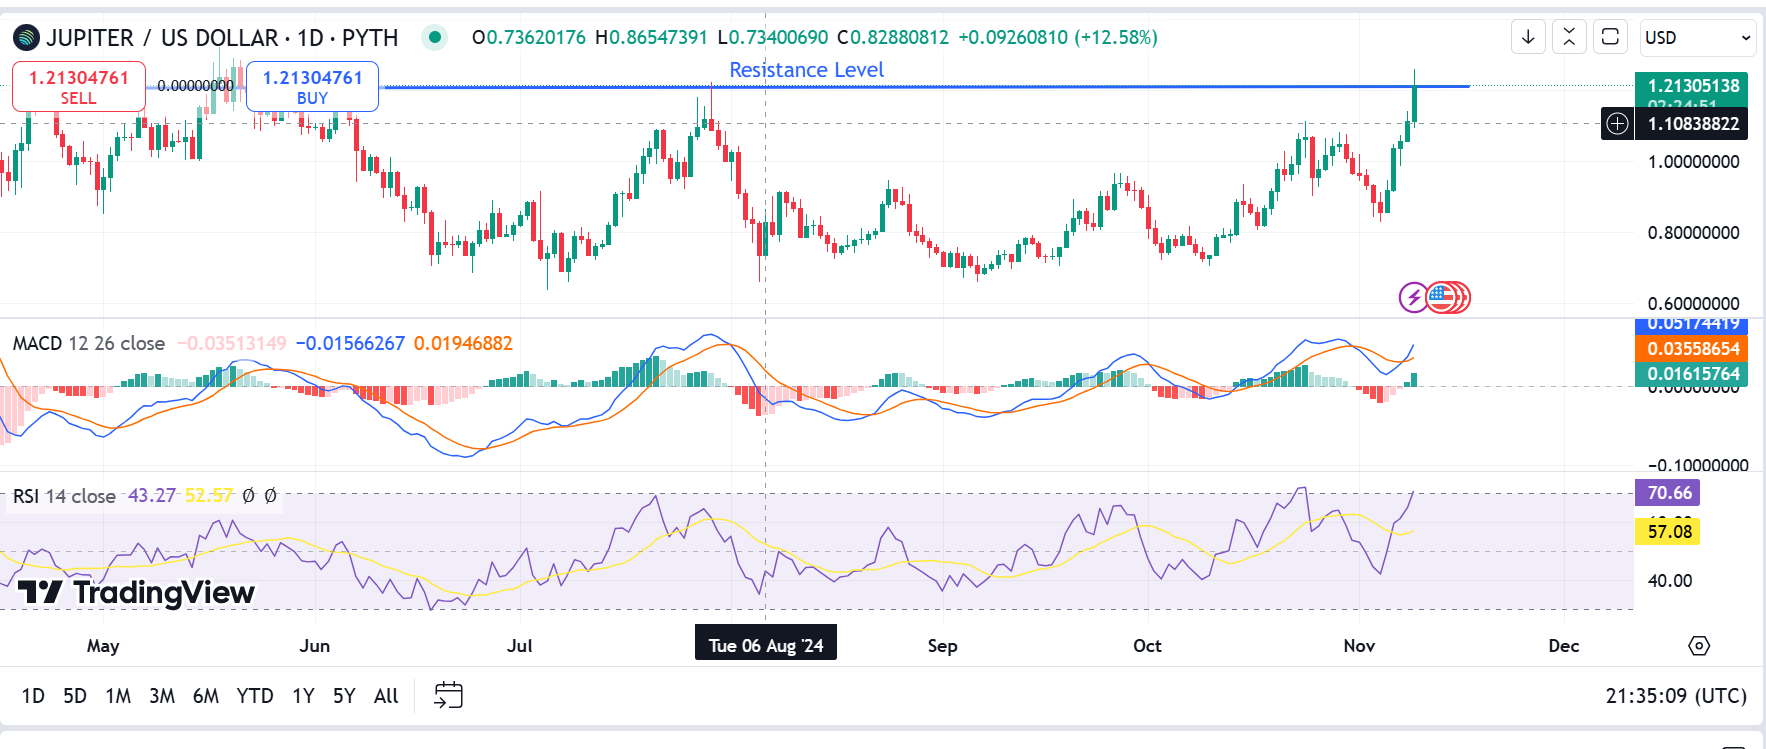Select the 1M time range
Viewport: 1766px width, 749px height.
[x=118, y=696]
